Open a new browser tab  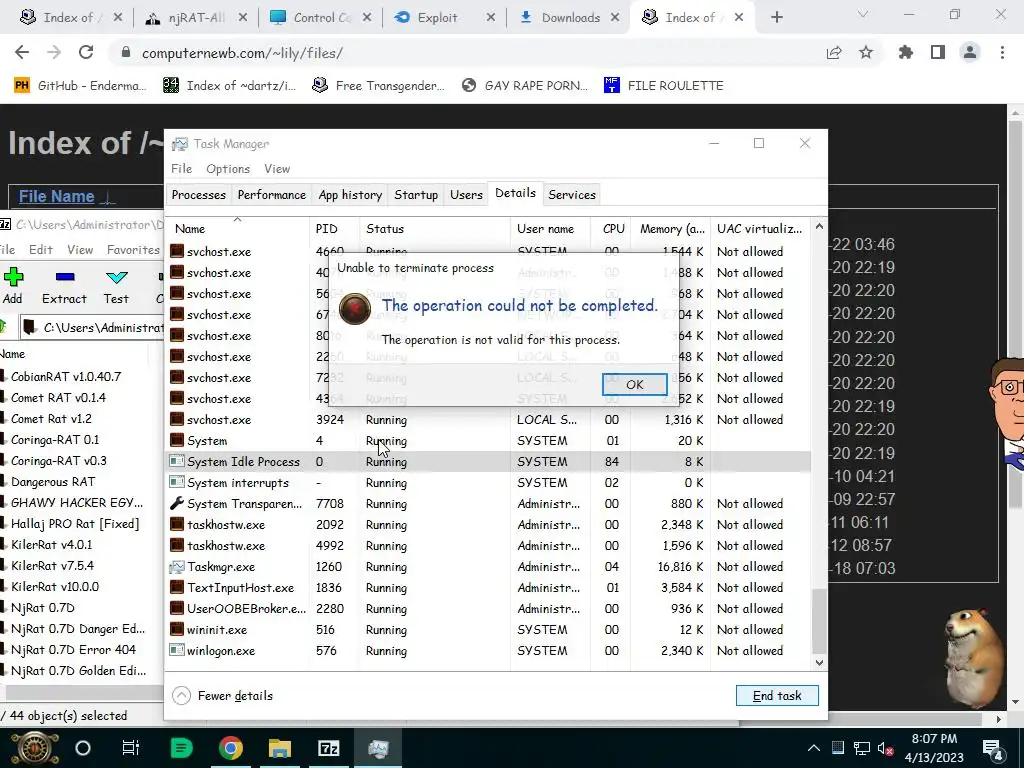pyautogui.click(x=776, y=18)
